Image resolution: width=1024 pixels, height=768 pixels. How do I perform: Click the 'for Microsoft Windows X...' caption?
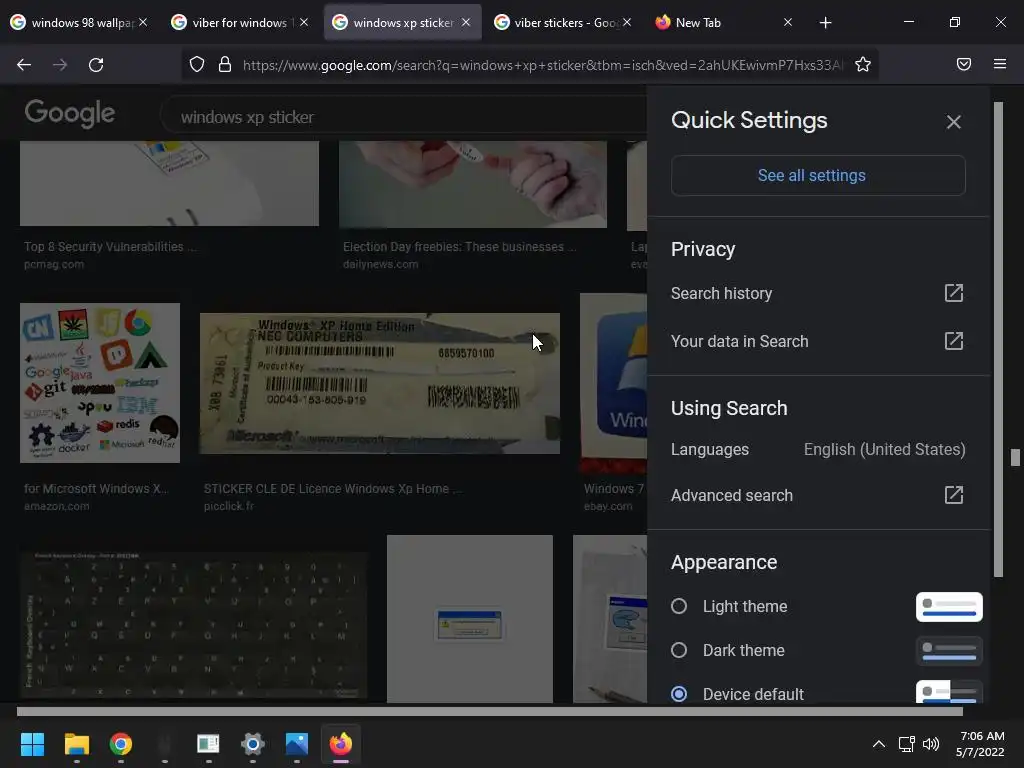97,488
